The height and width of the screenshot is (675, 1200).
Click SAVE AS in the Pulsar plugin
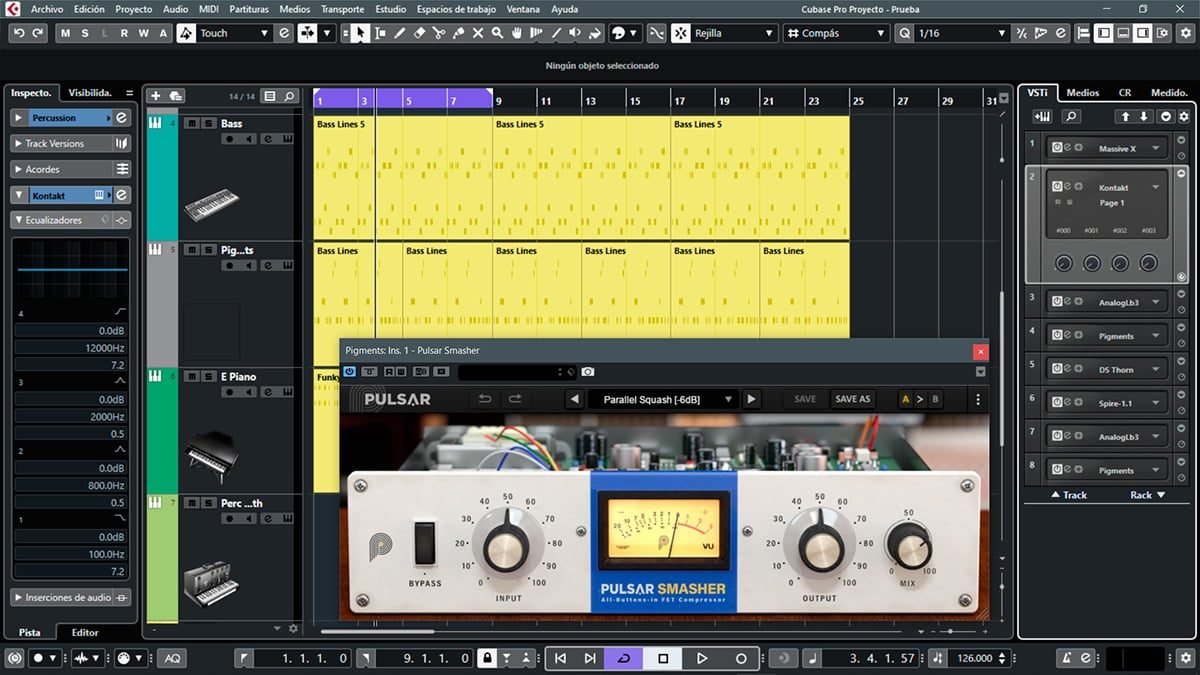coord(852,399)
